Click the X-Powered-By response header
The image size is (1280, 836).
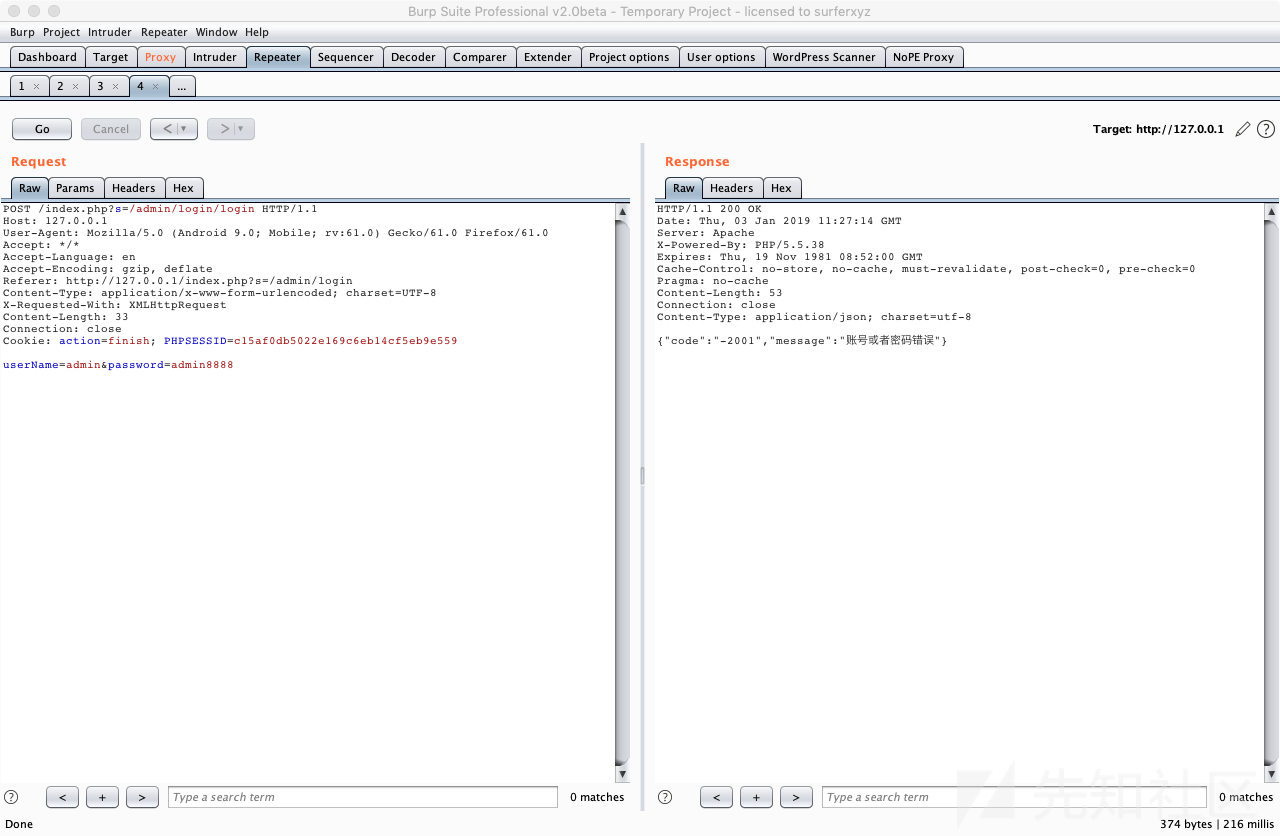tap(741, 245)
